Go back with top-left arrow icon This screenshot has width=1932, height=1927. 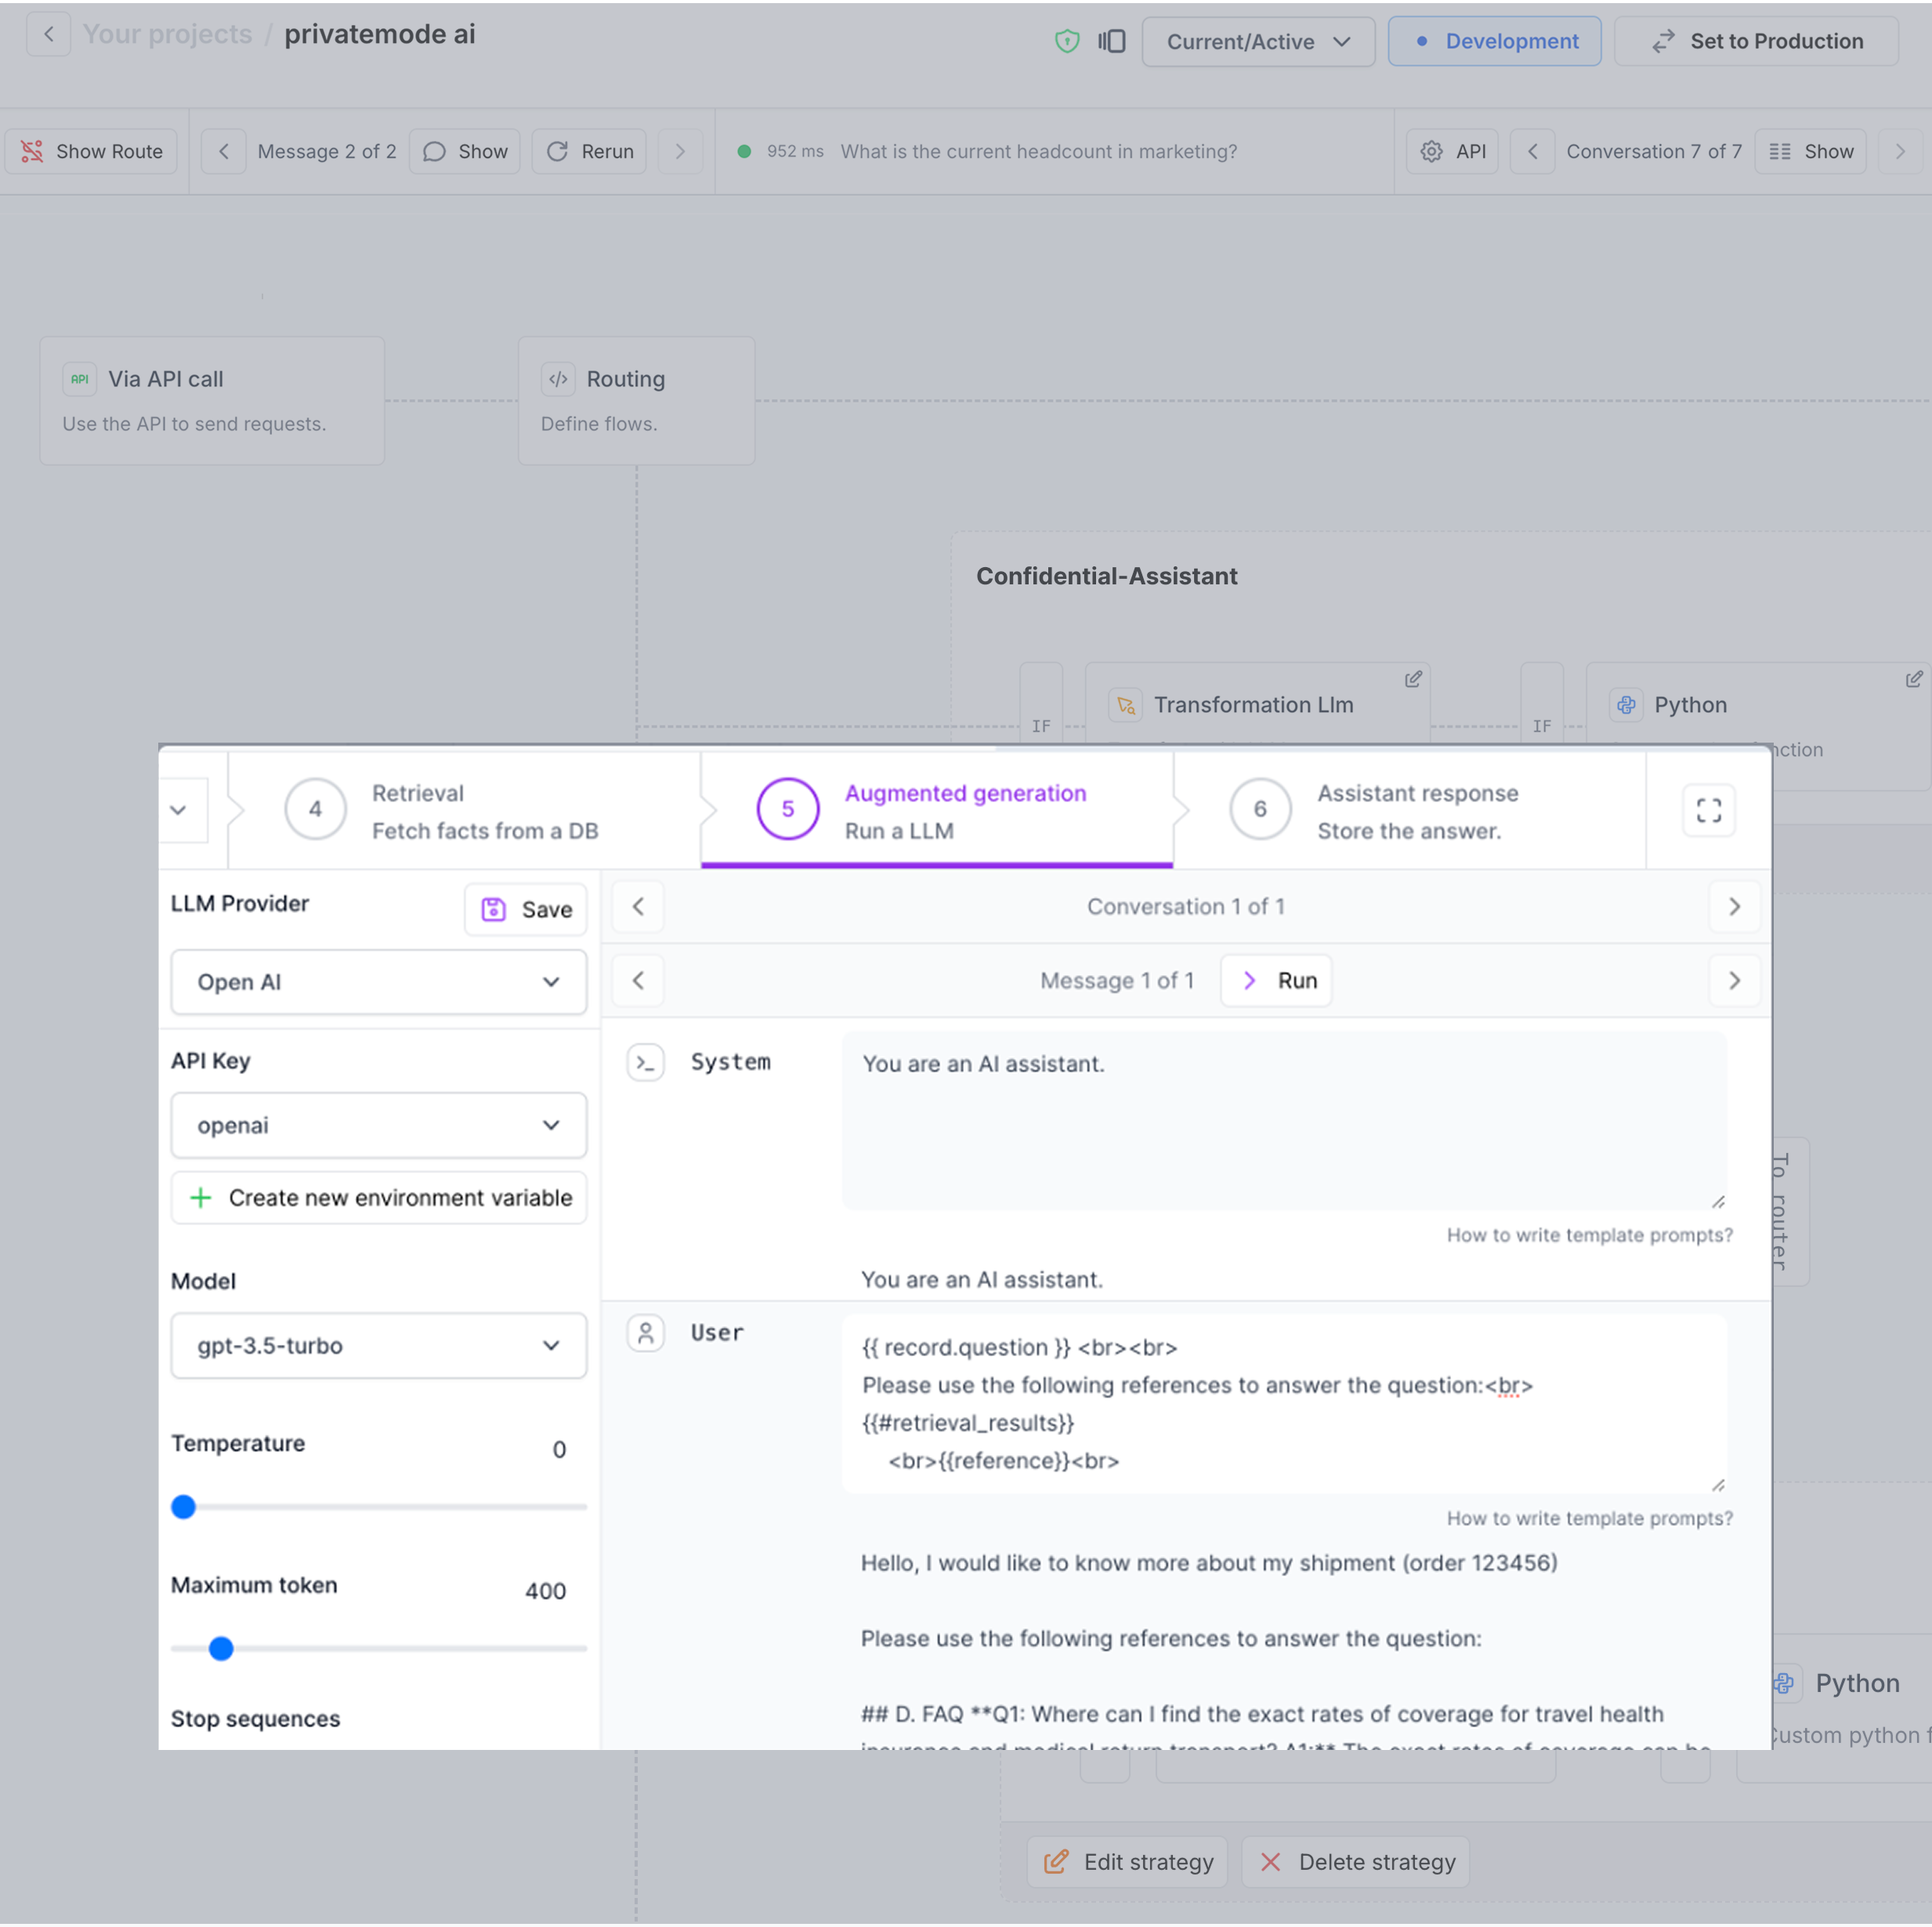[x=48, y=34]
